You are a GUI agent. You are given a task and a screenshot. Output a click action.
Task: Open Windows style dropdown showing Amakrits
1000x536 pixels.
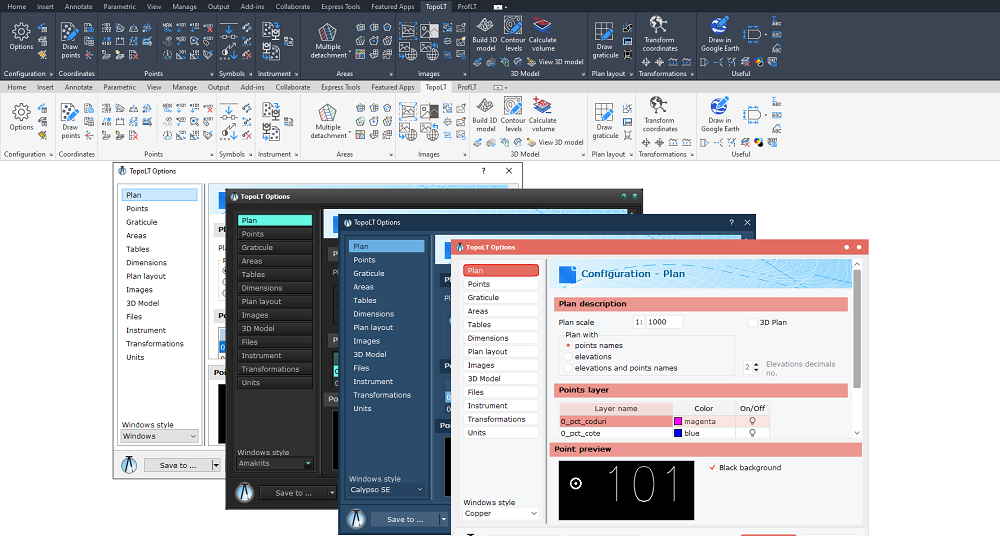click(x=275, y=463)
